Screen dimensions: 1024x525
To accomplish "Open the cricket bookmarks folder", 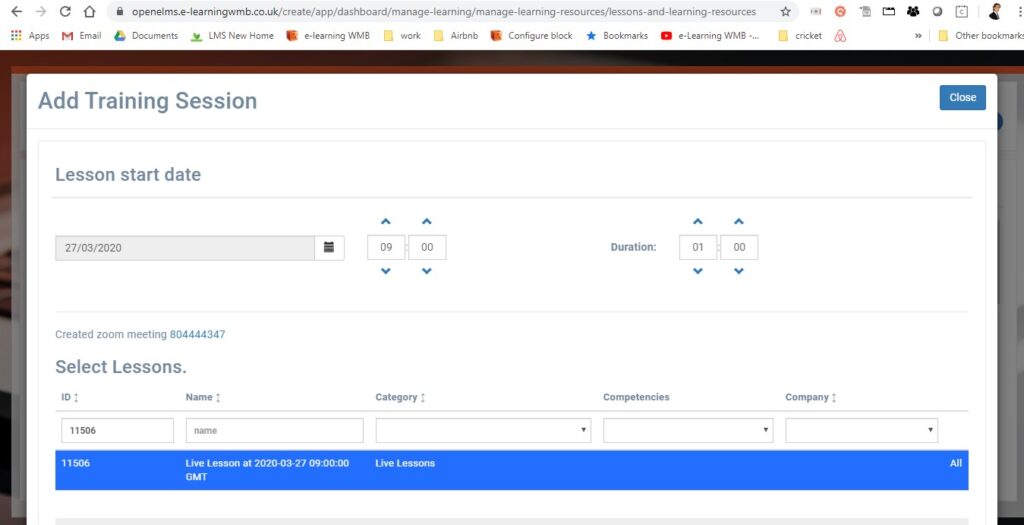I will pyautogui.click(x=800, y=36).
